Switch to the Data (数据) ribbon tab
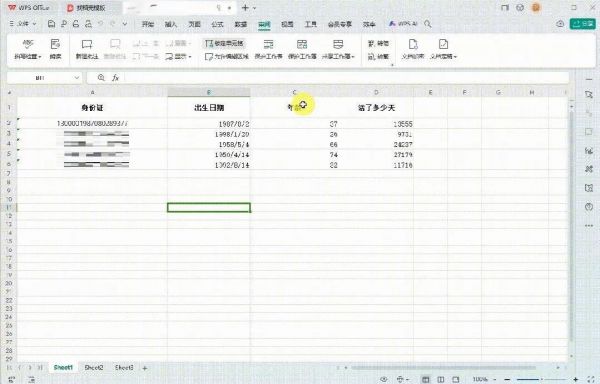 coord(241,24)
